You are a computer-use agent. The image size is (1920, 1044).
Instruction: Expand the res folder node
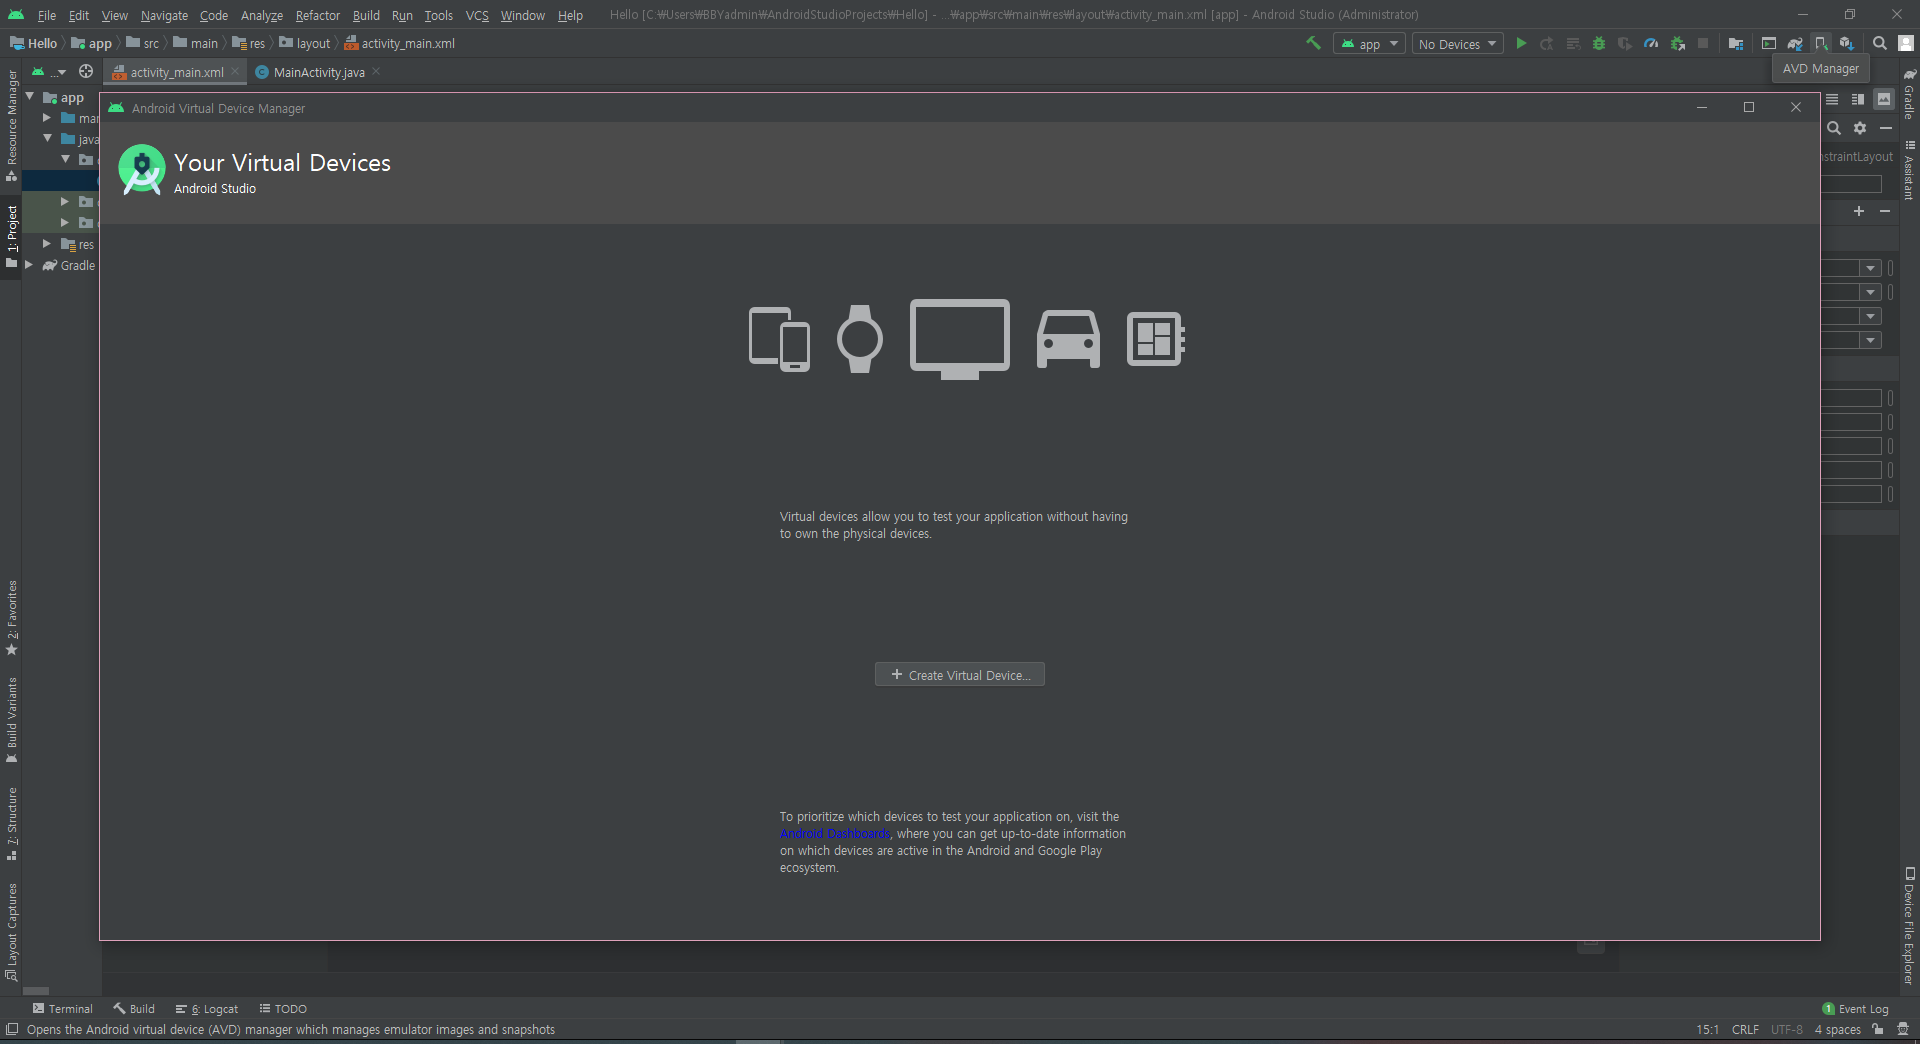click(x=47, y=243)
